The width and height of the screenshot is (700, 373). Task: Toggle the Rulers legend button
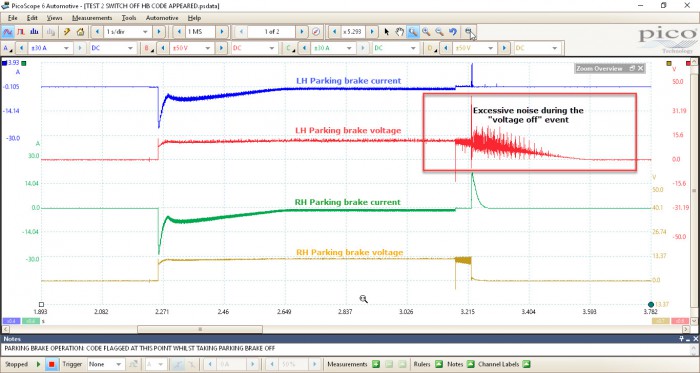pos(438,364)
